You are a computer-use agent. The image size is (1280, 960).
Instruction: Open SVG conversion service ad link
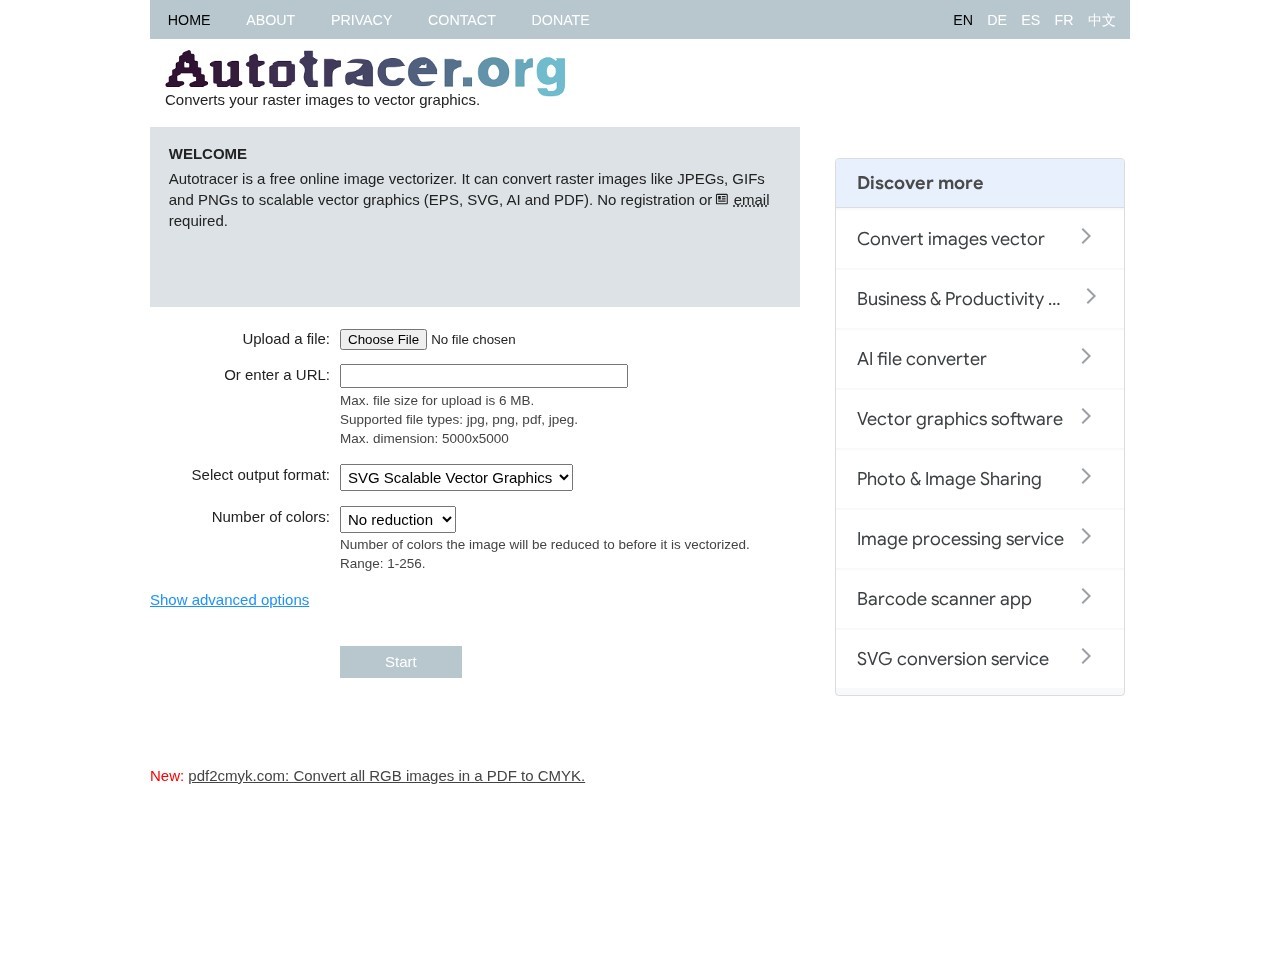[980, 659]
